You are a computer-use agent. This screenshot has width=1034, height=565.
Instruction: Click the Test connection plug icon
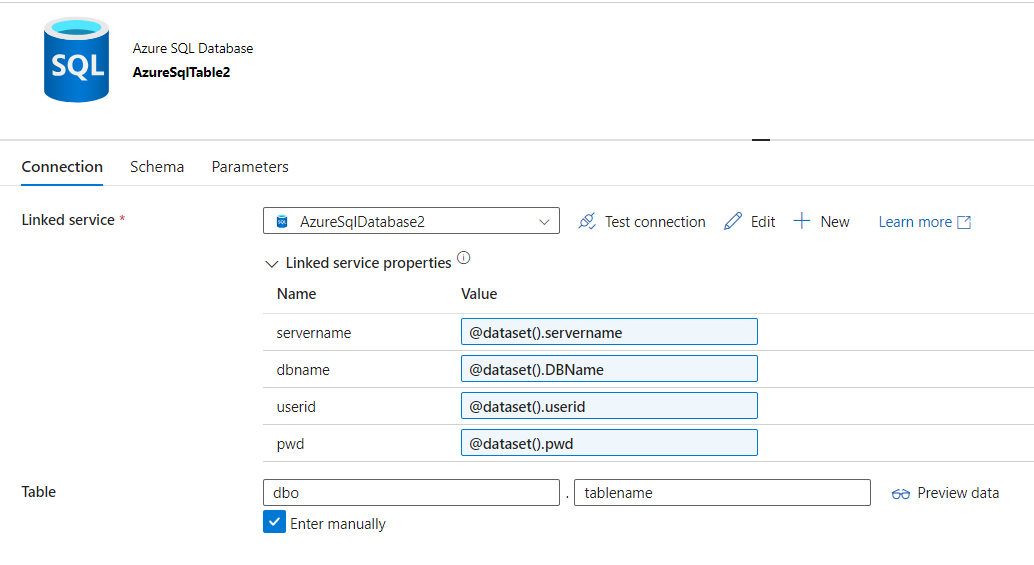[x=588, y=221]
